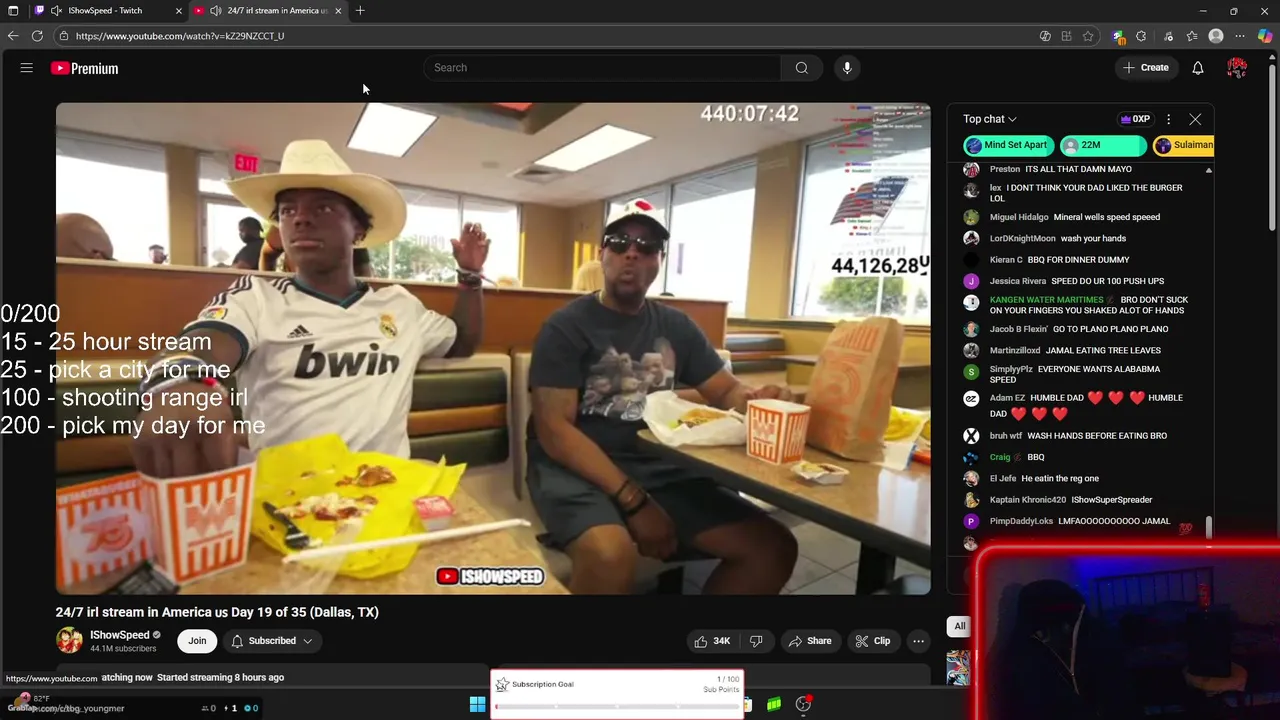Dislike the video with thumbs down
The image size is (1280, 720).
(x=756, y=641)
